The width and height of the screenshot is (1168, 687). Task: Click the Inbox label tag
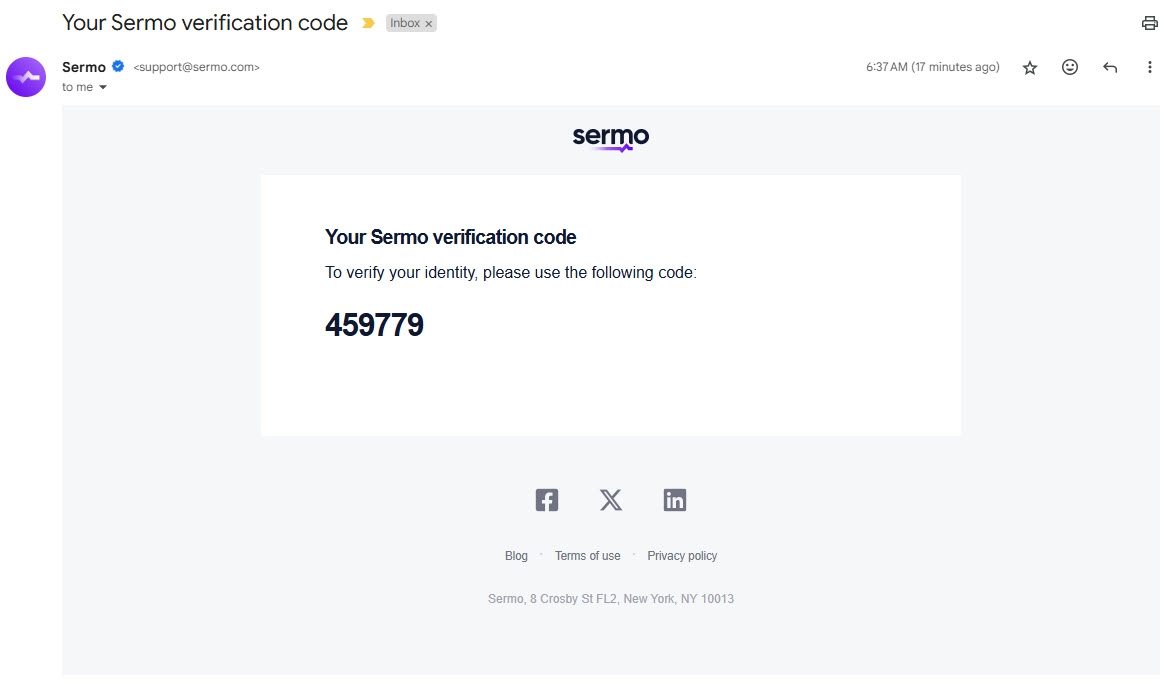(x=404, y=23)
